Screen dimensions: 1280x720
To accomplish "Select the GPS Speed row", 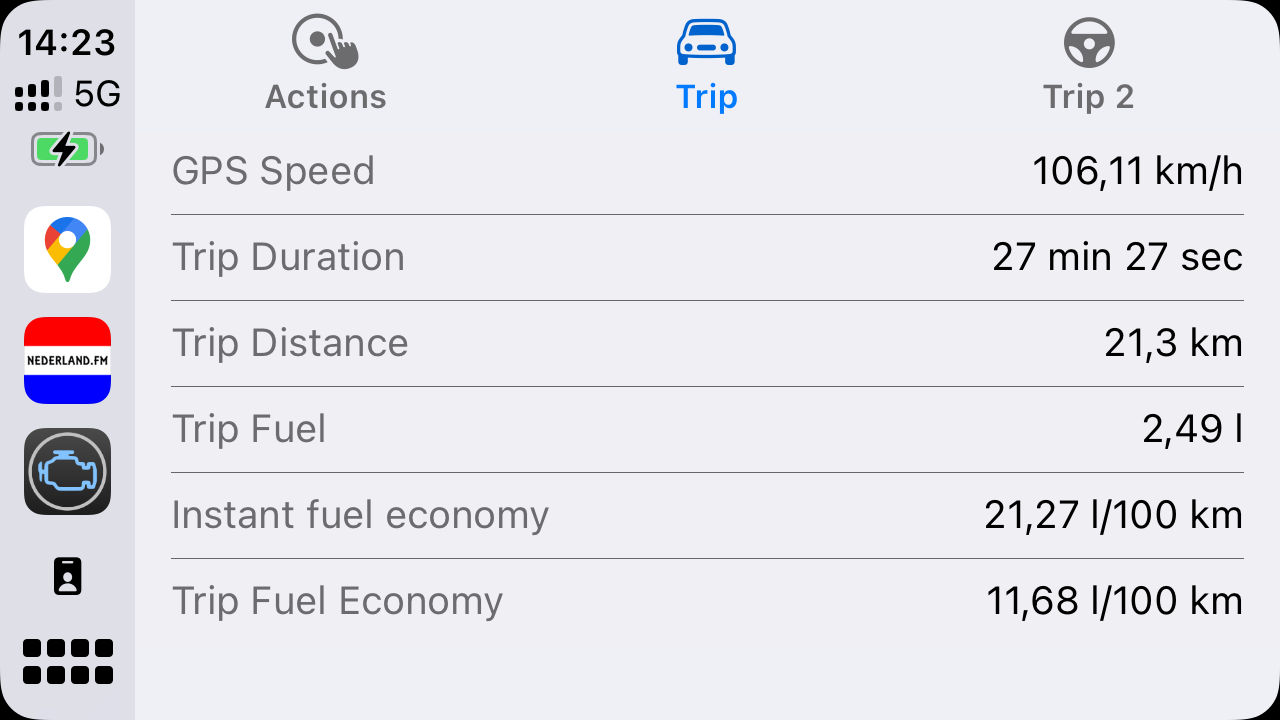I will 707,171.
